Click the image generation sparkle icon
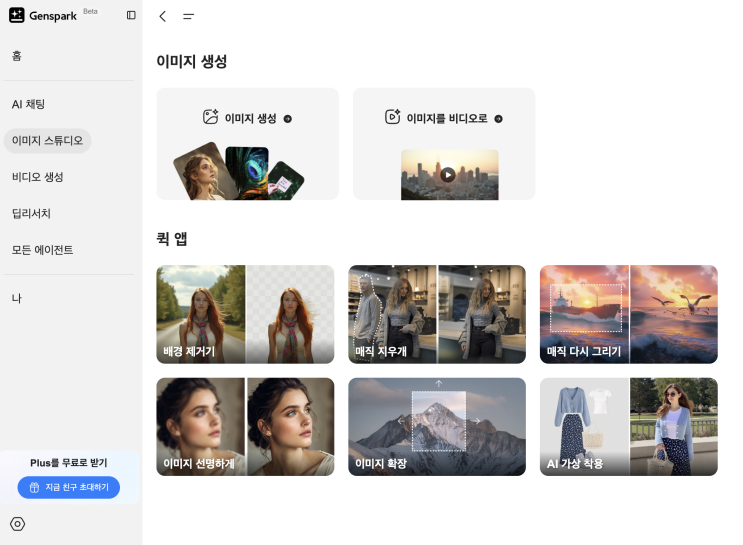This screenshot has width=743, height=545. point(210,117)
